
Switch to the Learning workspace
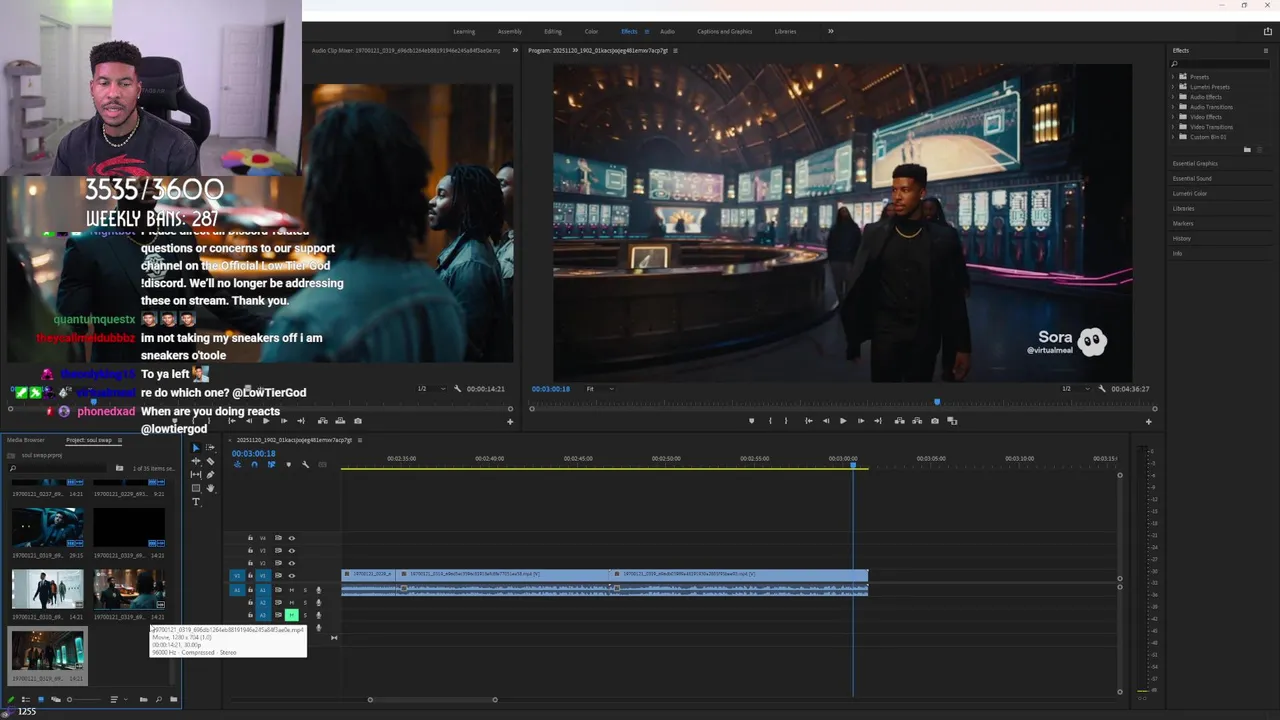point(464,31)
